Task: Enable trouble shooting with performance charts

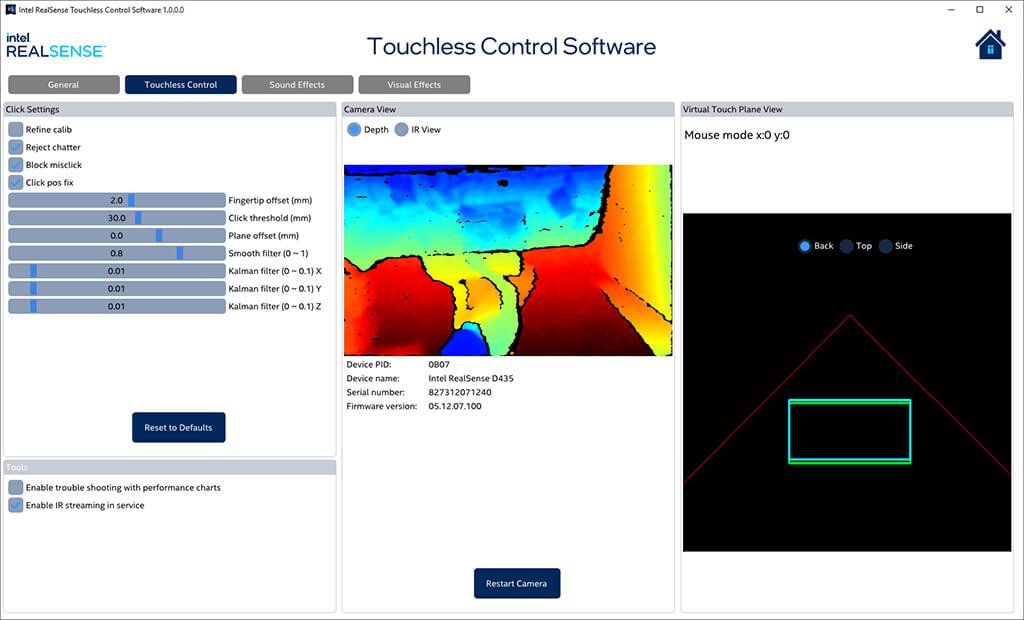Action: (16, 487)
